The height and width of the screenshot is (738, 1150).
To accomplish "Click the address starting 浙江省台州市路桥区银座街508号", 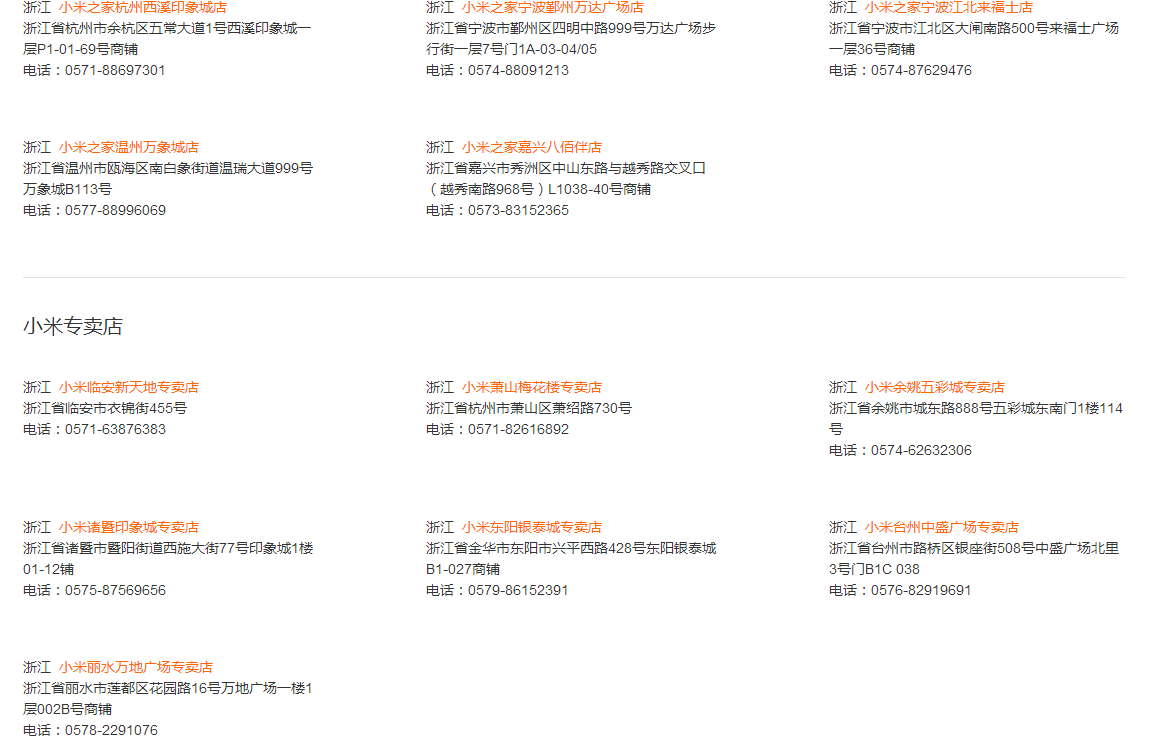I will coord(974,559).
